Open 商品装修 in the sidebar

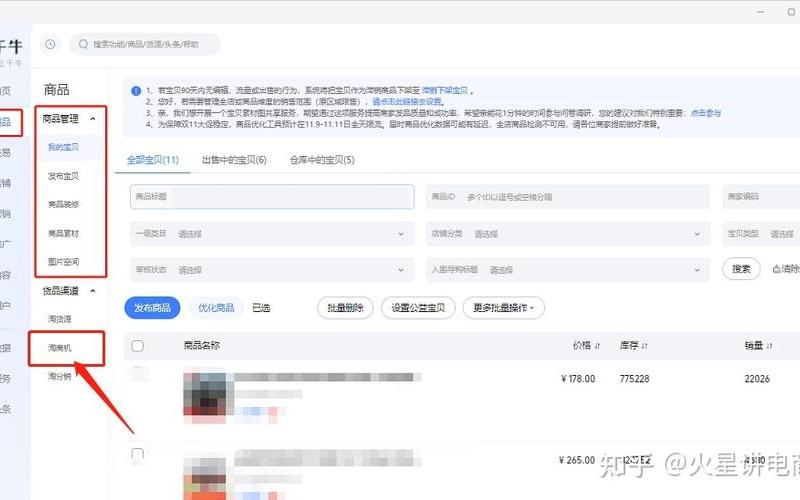pos(63,204)
